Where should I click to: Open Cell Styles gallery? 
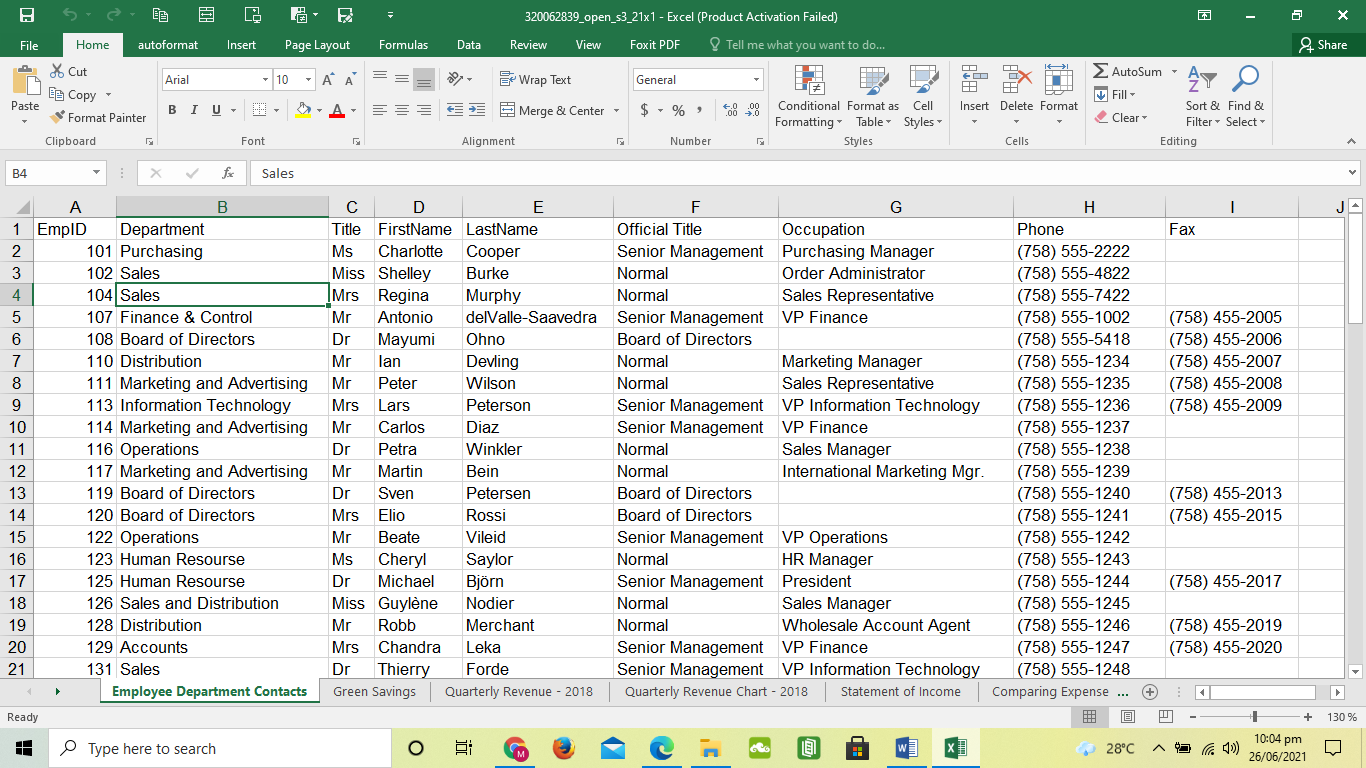point(922,97)
